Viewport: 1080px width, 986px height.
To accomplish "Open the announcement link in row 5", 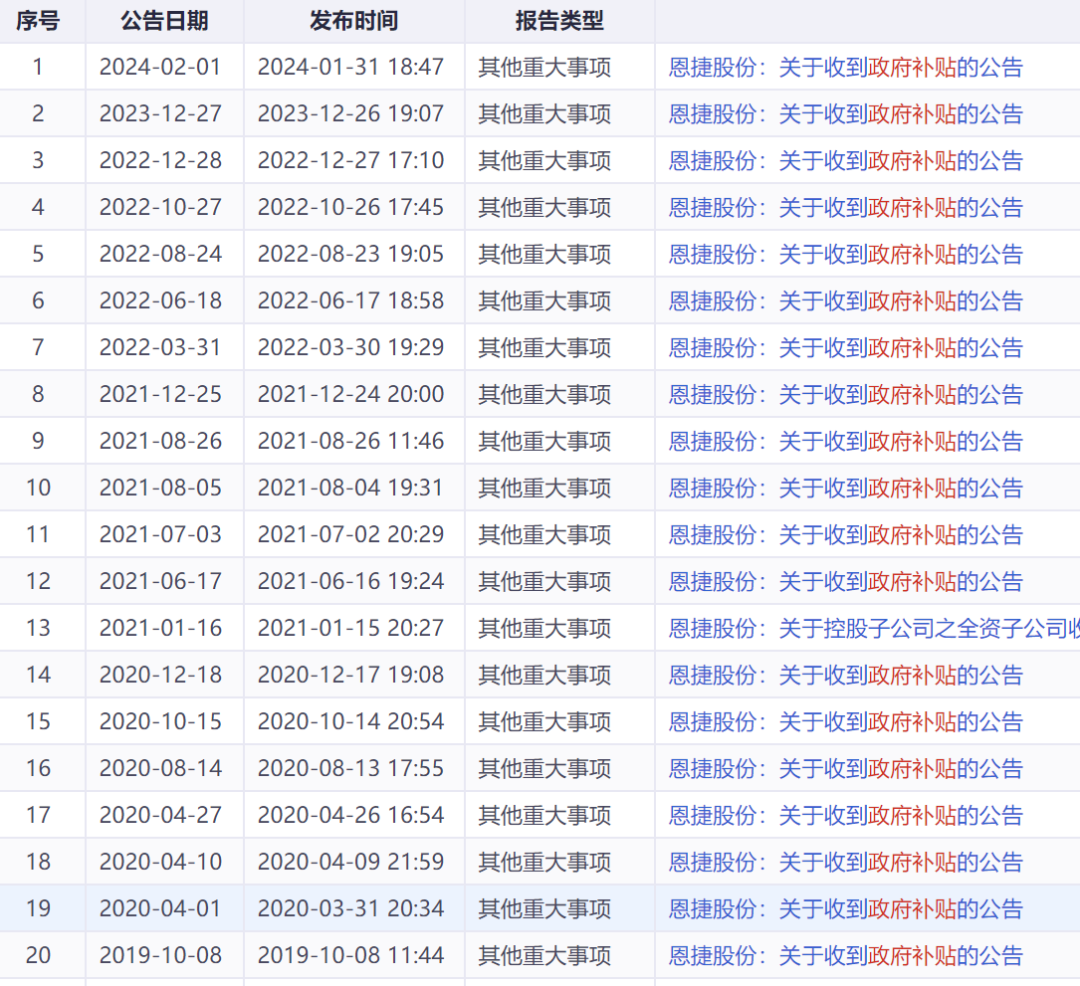I will pyautogui.click(x=846, y=254).
